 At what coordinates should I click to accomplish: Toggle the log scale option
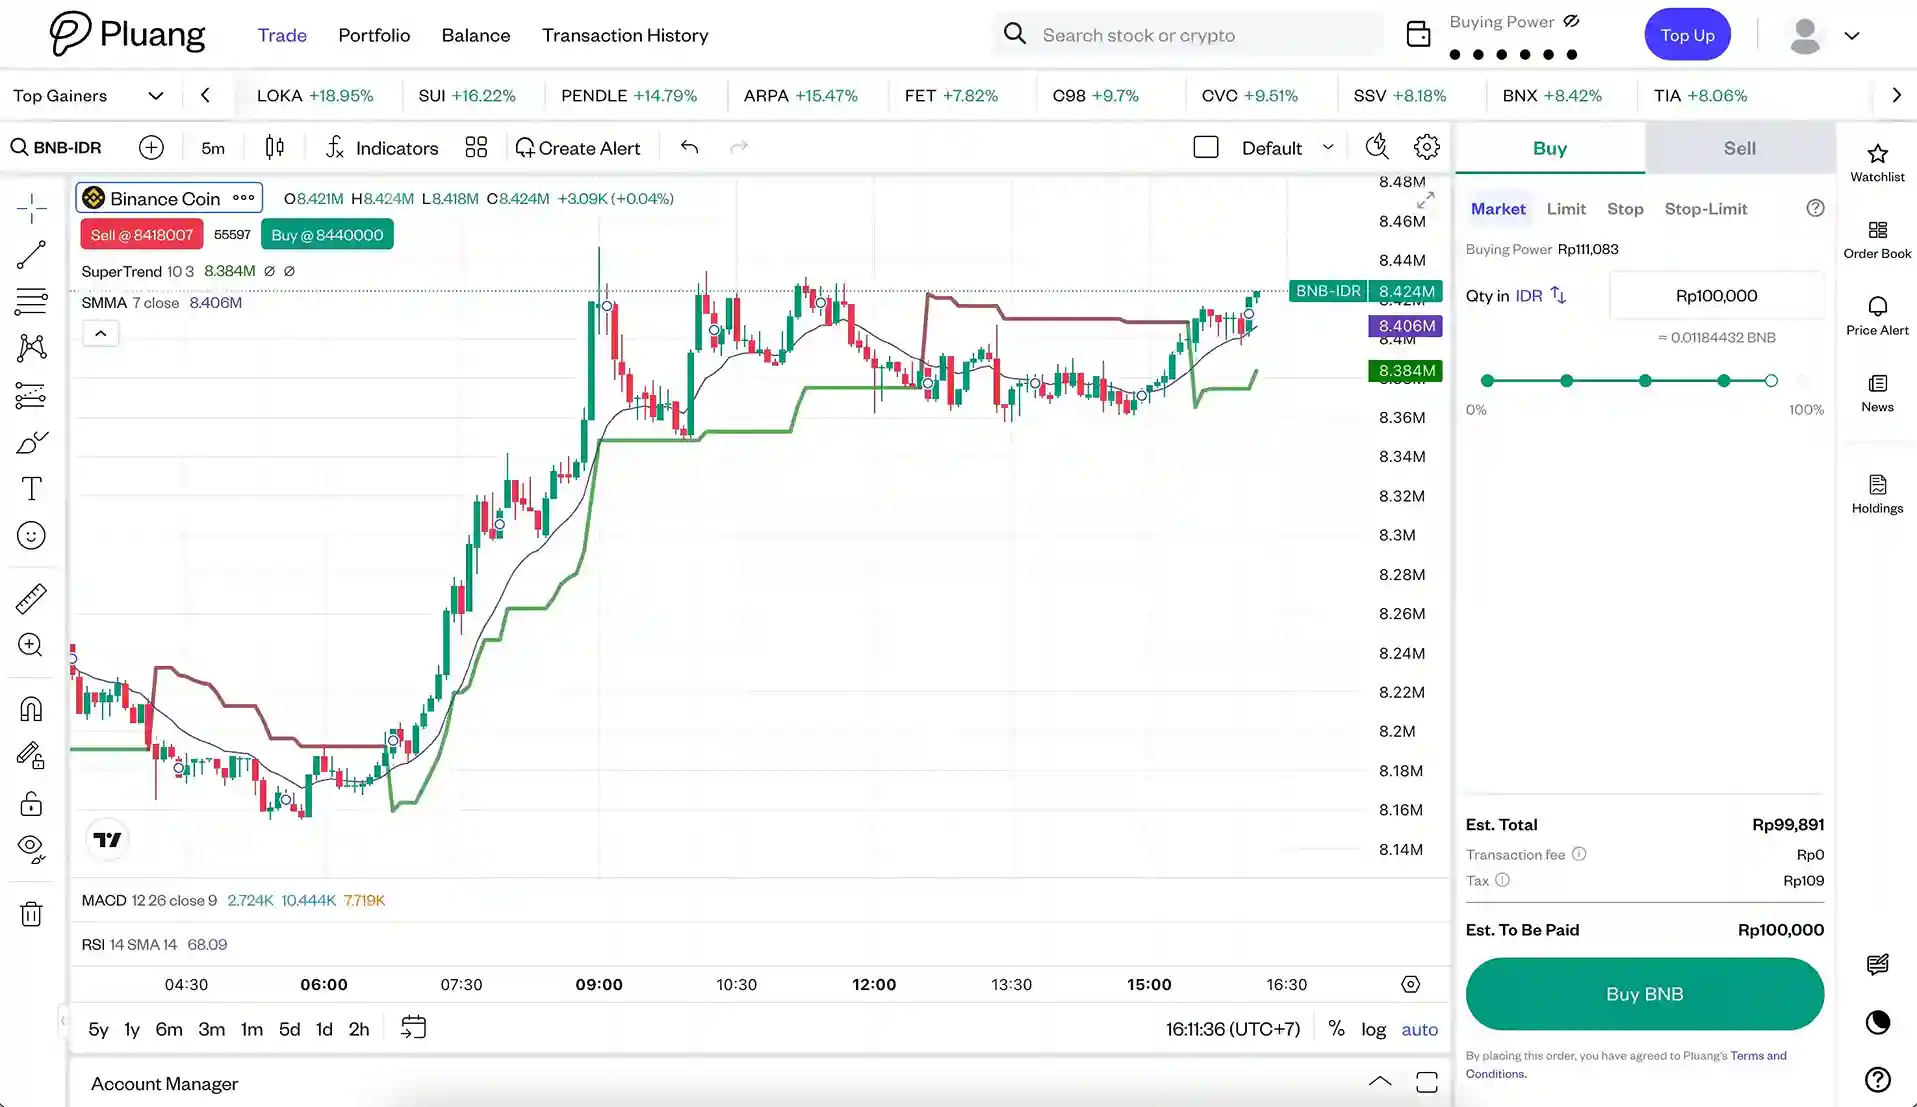pos(1373,1029)
